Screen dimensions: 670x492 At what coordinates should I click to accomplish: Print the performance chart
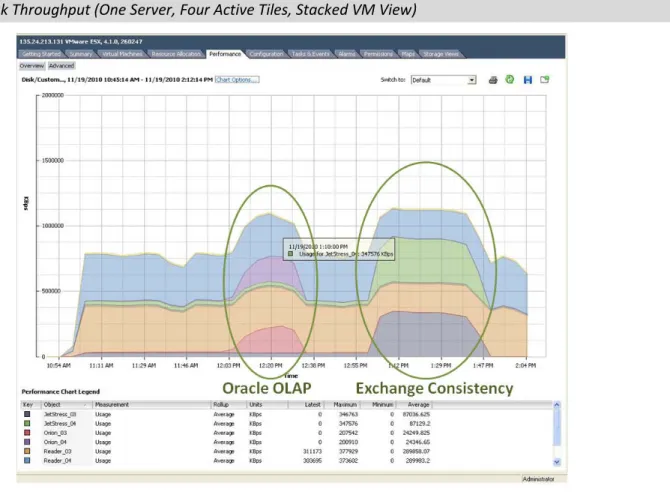(x=493, y=80)
